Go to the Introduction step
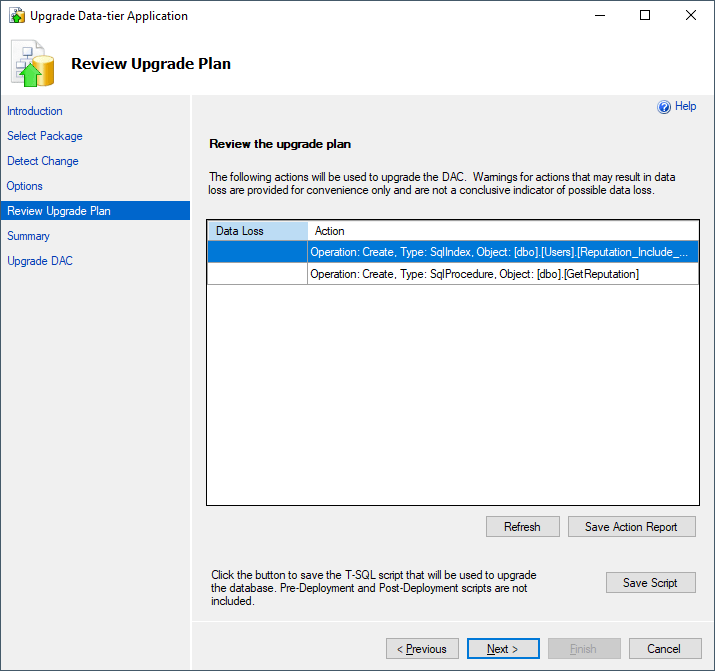Screen dimensions: 715x671 pos(35,111)
